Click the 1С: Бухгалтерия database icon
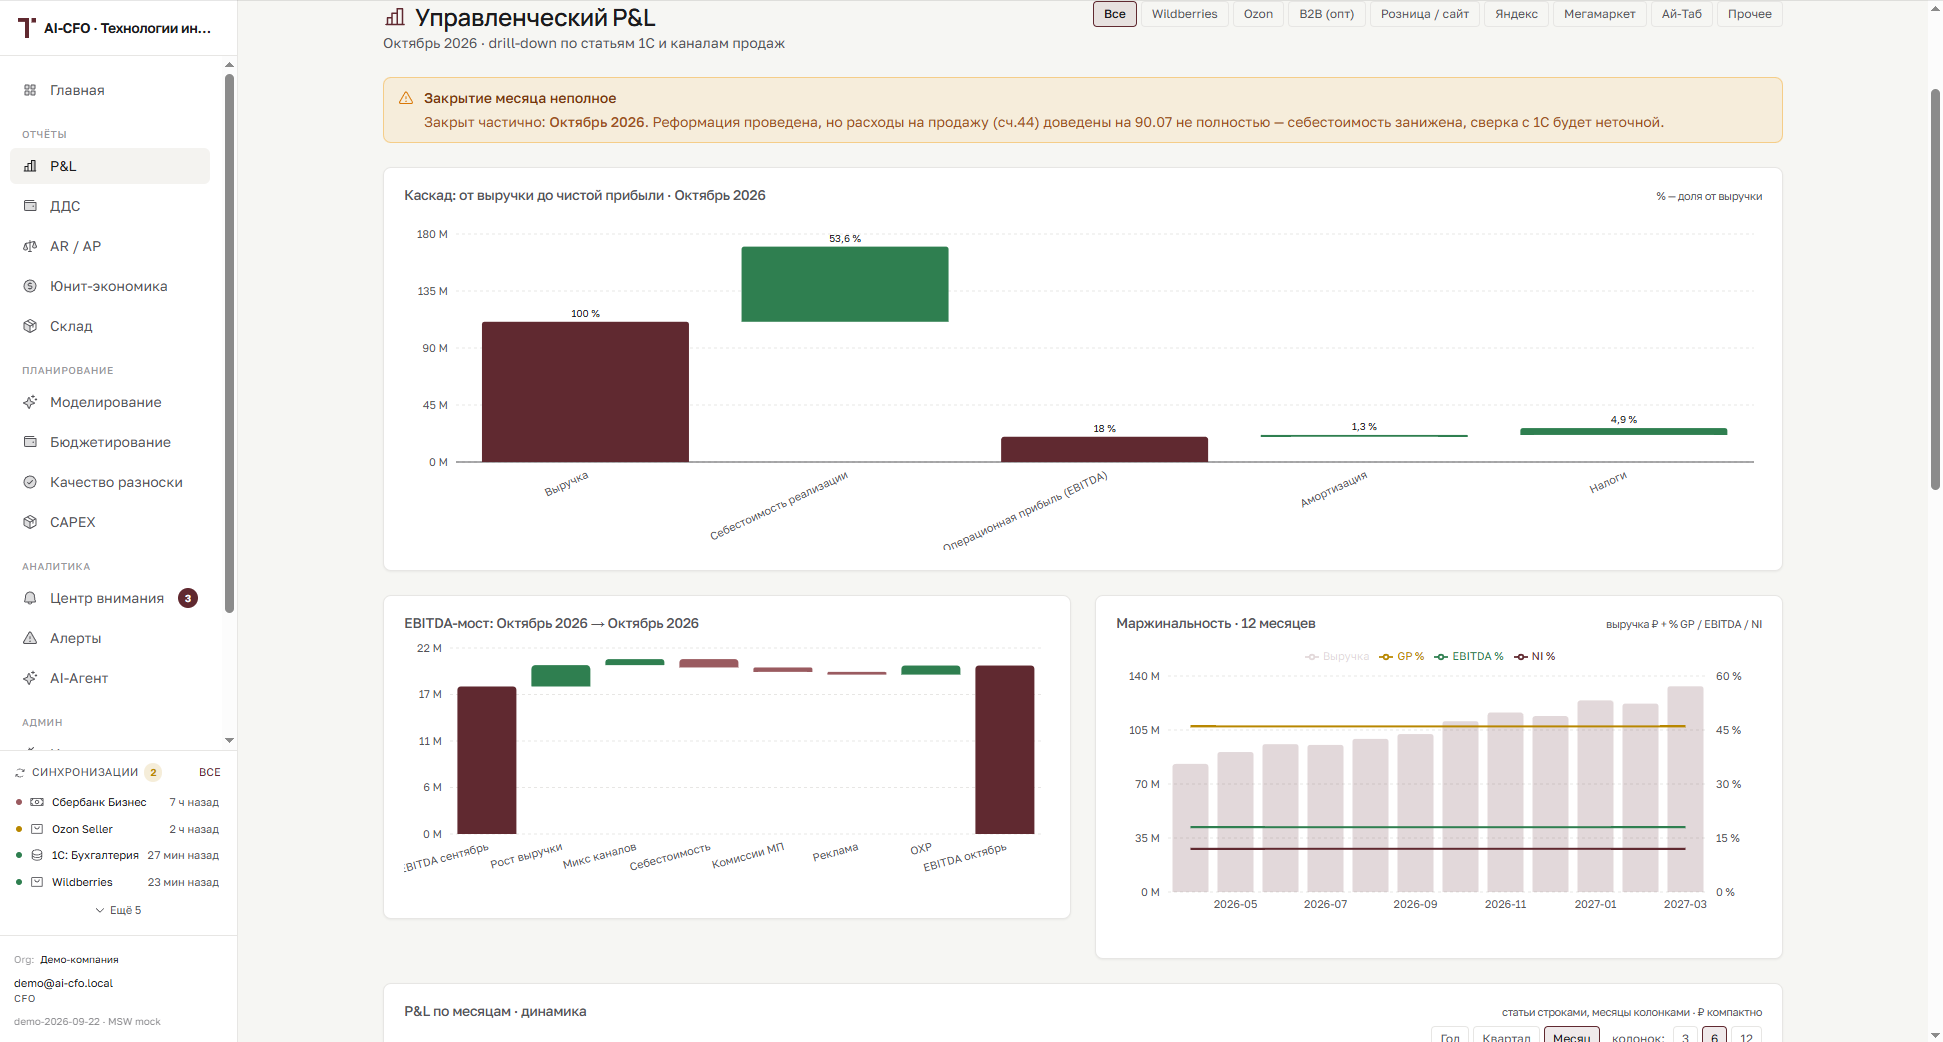 pyautogui.click(x=37, y=855)
